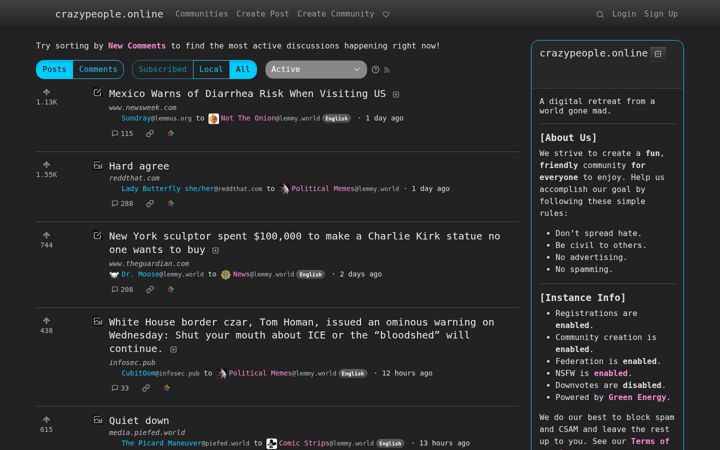Open user CubitOom profile link
This screenshot has width=720, height=450.
coord(161,373)
